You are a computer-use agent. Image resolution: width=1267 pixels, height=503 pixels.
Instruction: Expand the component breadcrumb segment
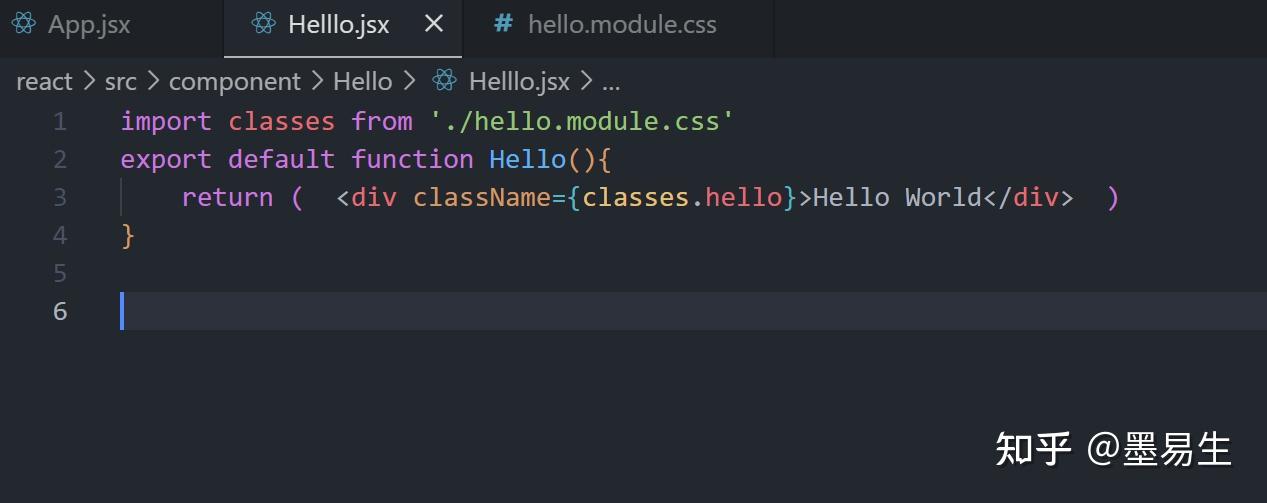pyautogui.click(x=235, y=82)
